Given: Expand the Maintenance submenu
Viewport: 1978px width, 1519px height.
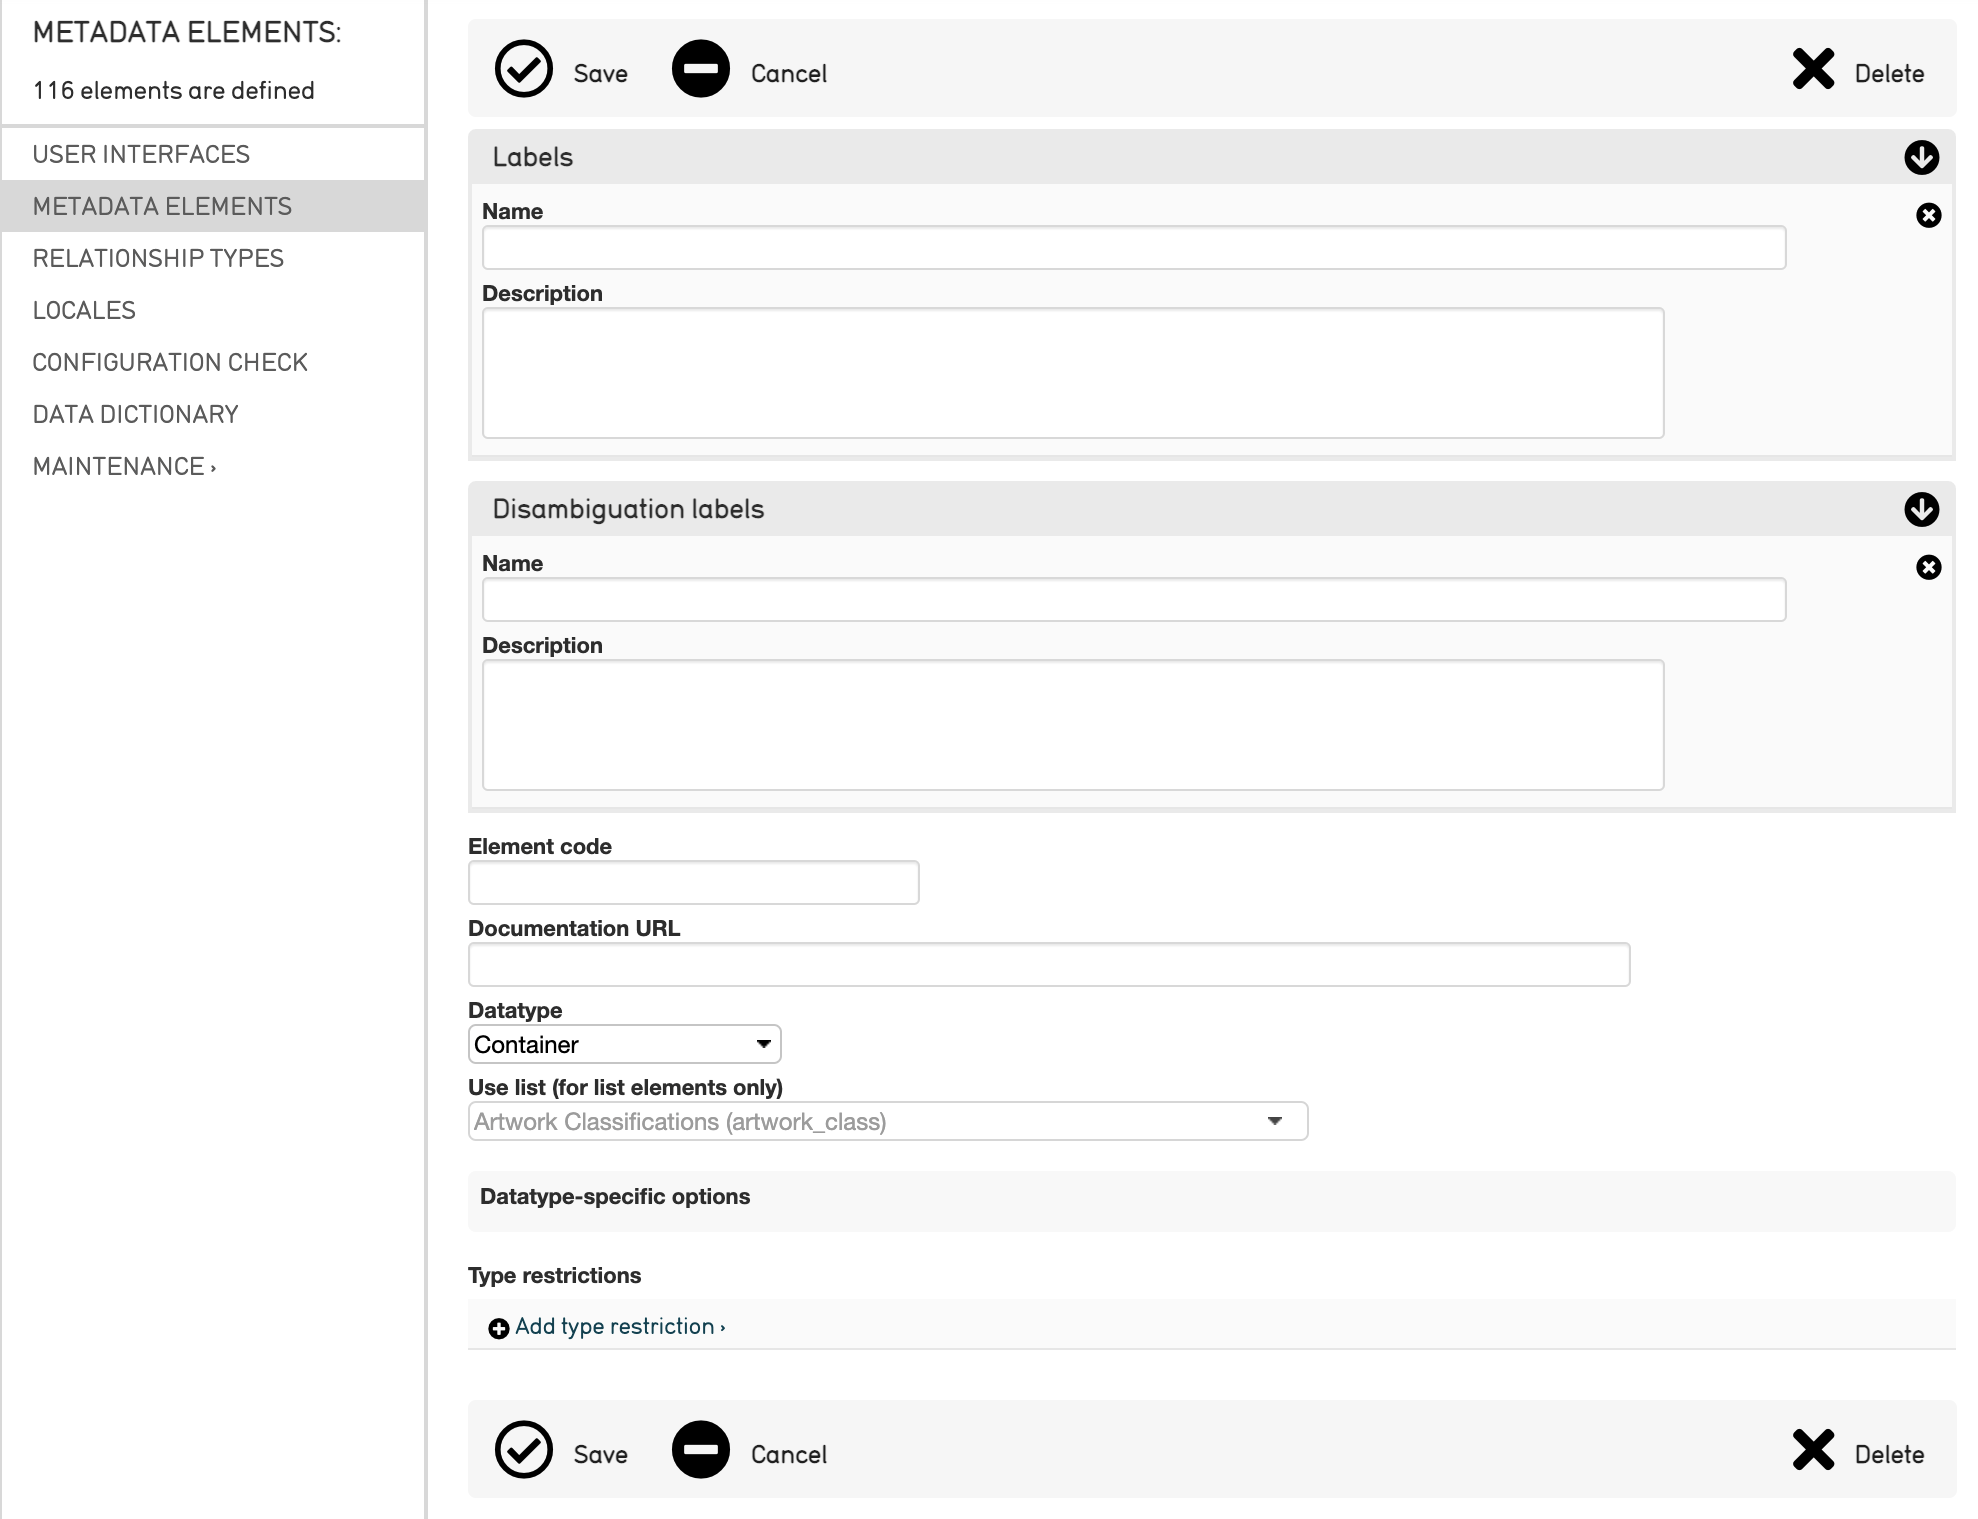Looking at the screenshot, I should (124, 466).
